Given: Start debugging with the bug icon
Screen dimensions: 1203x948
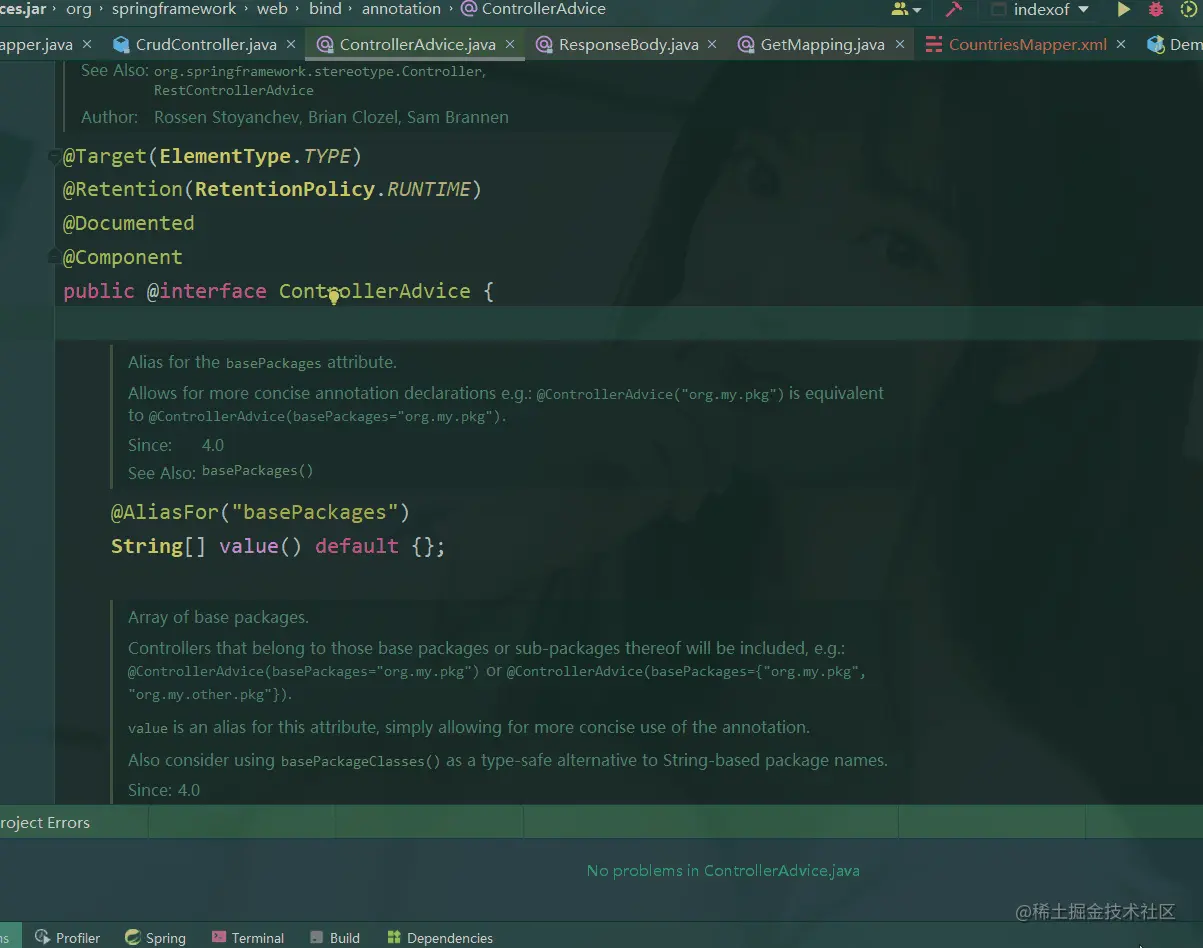Looking at the screenshot, I should click(1156, 9).
